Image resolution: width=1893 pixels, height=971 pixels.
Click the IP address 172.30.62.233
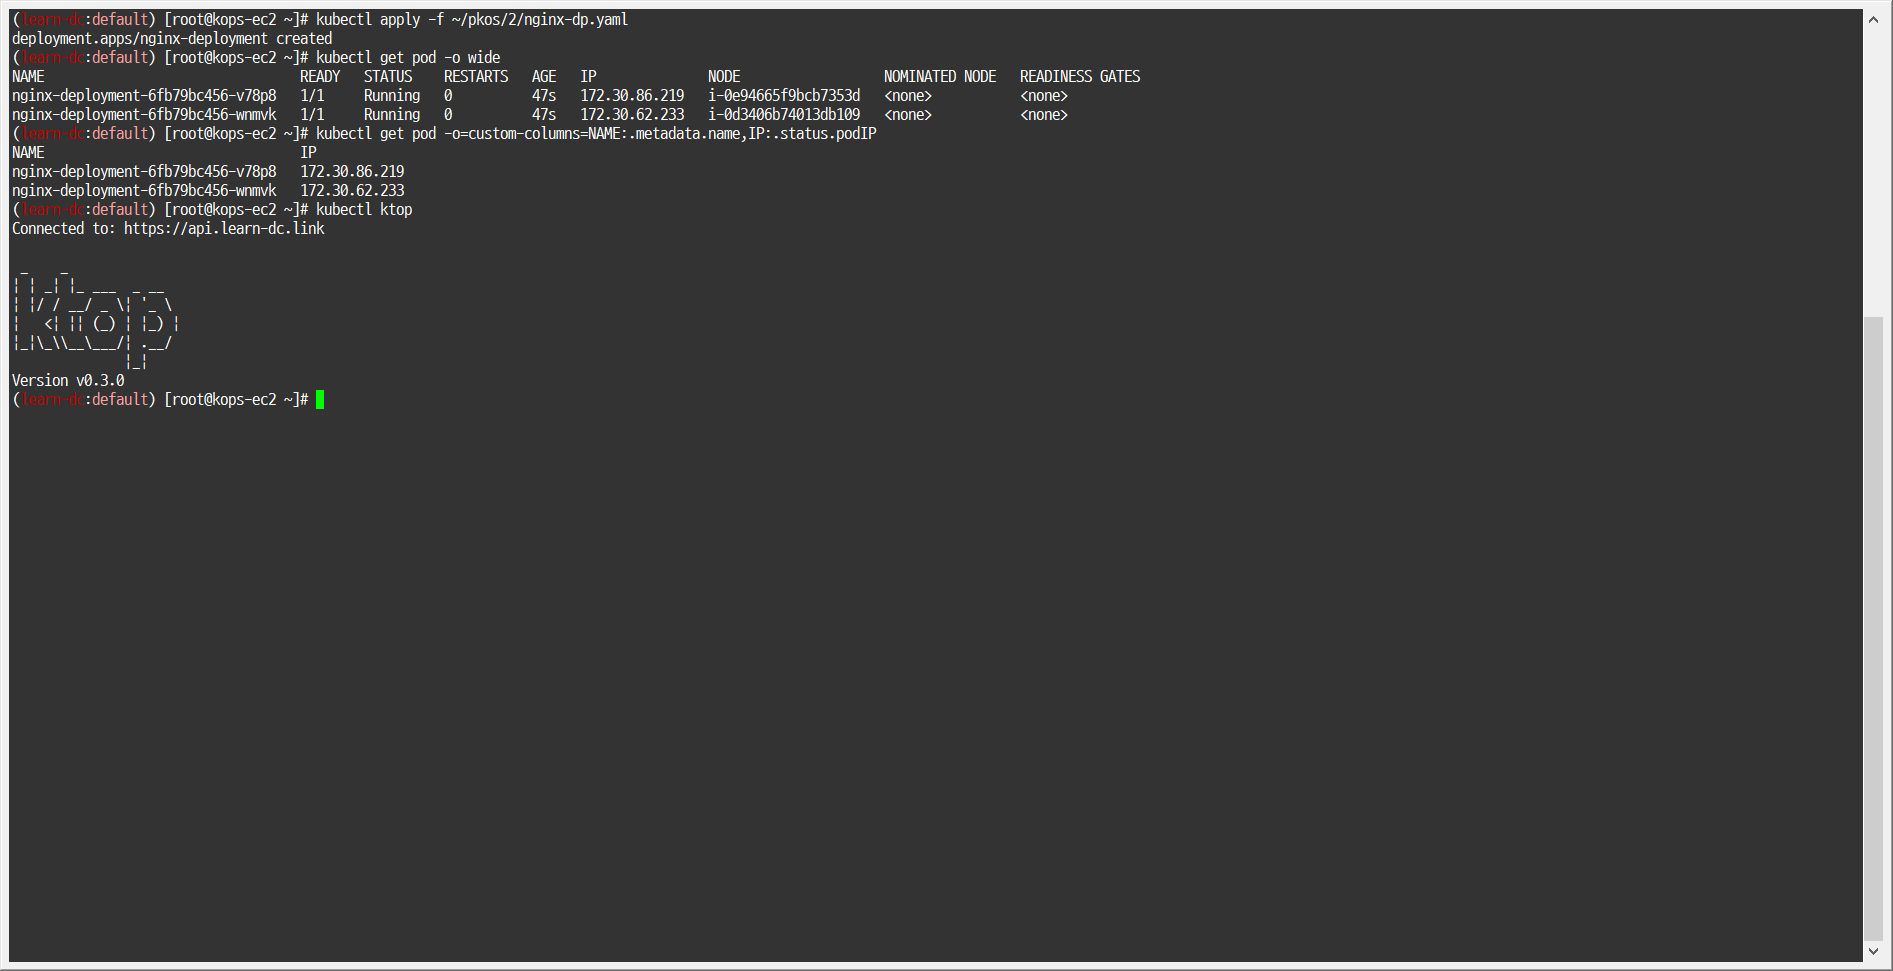[631, 114]
